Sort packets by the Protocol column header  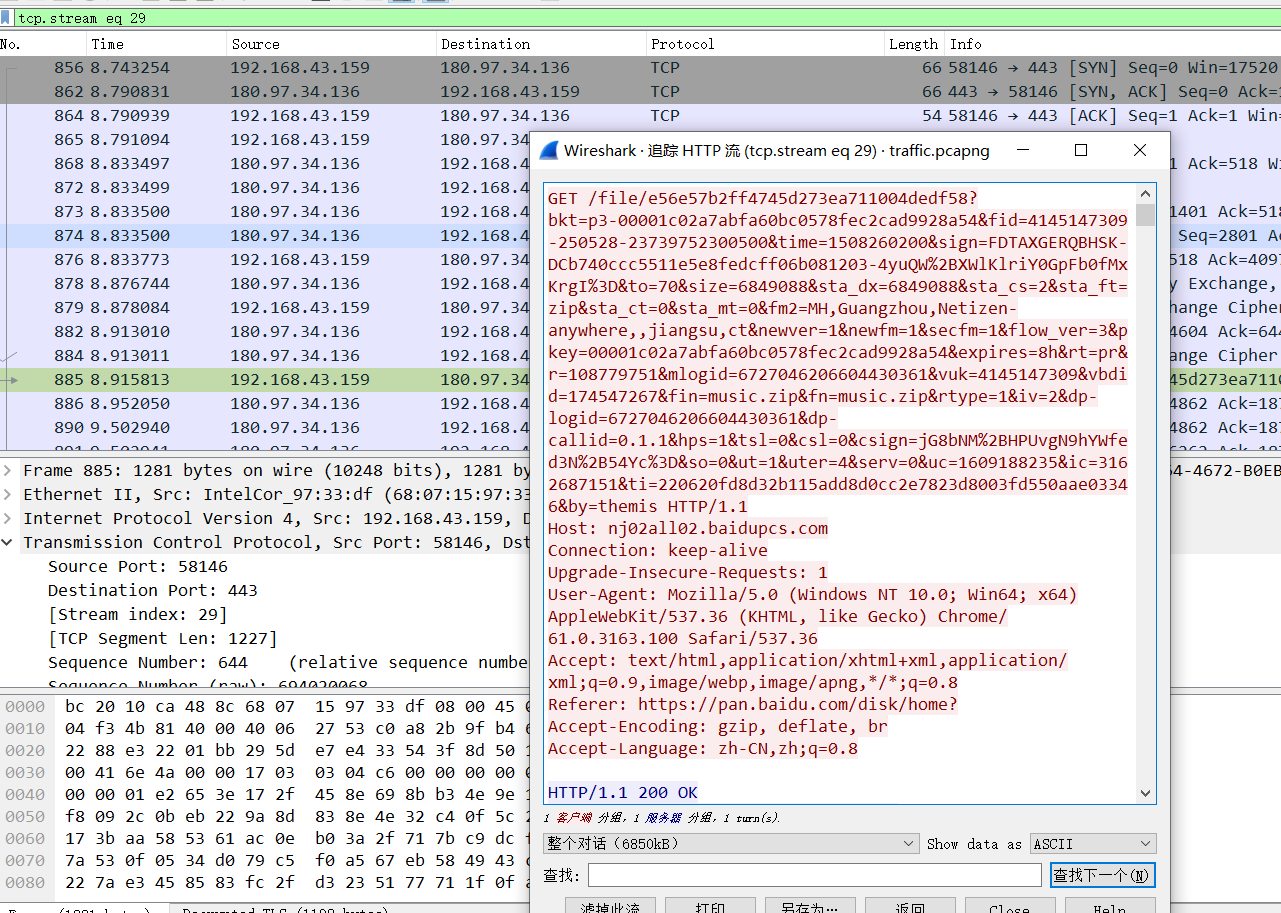(765, 44)
